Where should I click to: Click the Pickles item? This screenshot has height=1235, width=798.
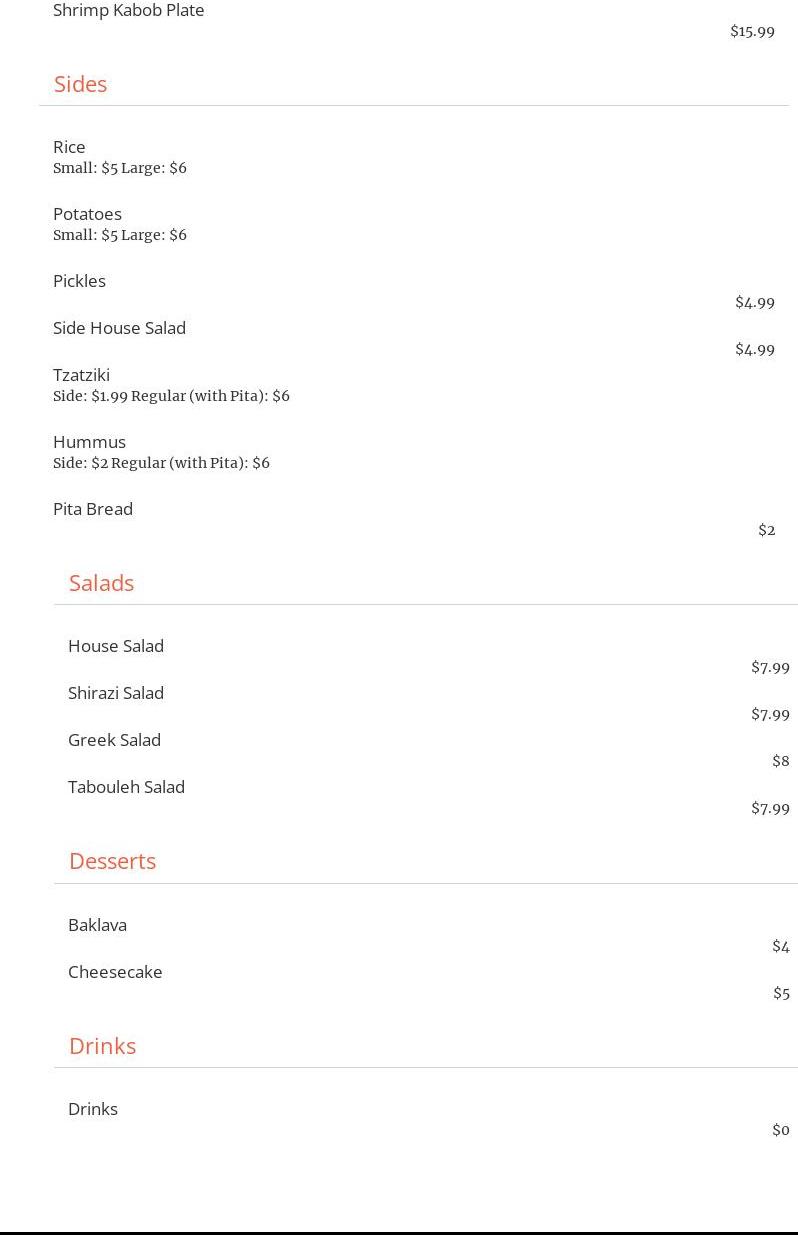(79, 281)
